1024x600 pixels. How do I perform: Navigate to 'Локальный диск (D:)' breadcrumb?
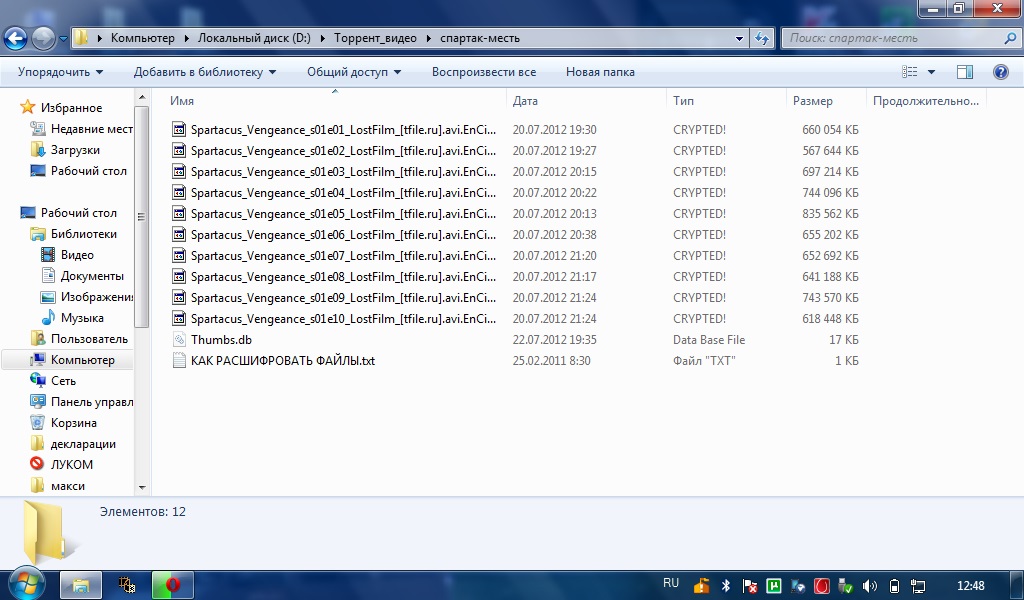(x=254, y=38)
